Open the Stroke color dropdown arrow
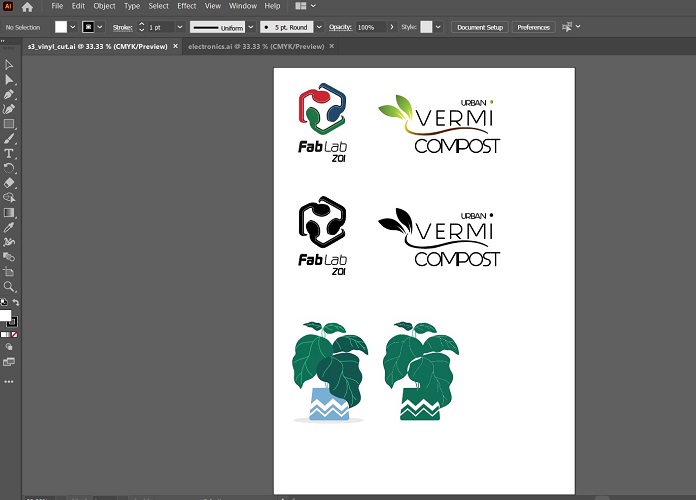Viewport: 696px width, 500px height. tap(100, 27)
